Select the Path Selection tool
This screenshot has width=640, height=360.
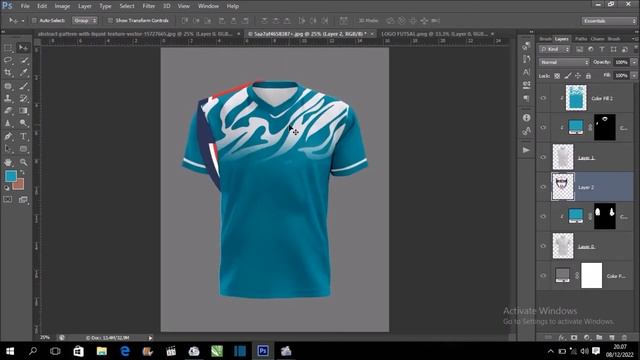[8, 149]
